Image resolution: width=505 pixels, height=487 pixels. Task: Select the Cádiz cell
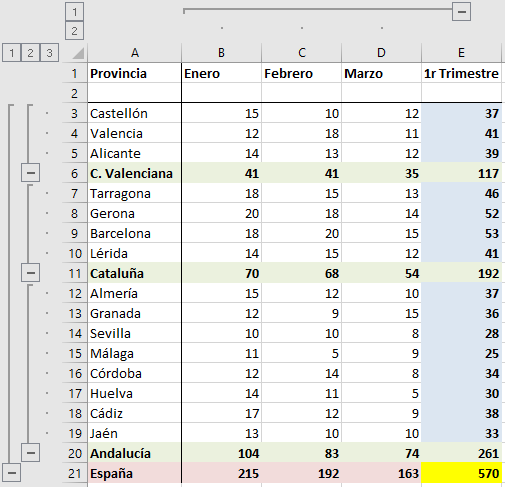coord(135,413)
